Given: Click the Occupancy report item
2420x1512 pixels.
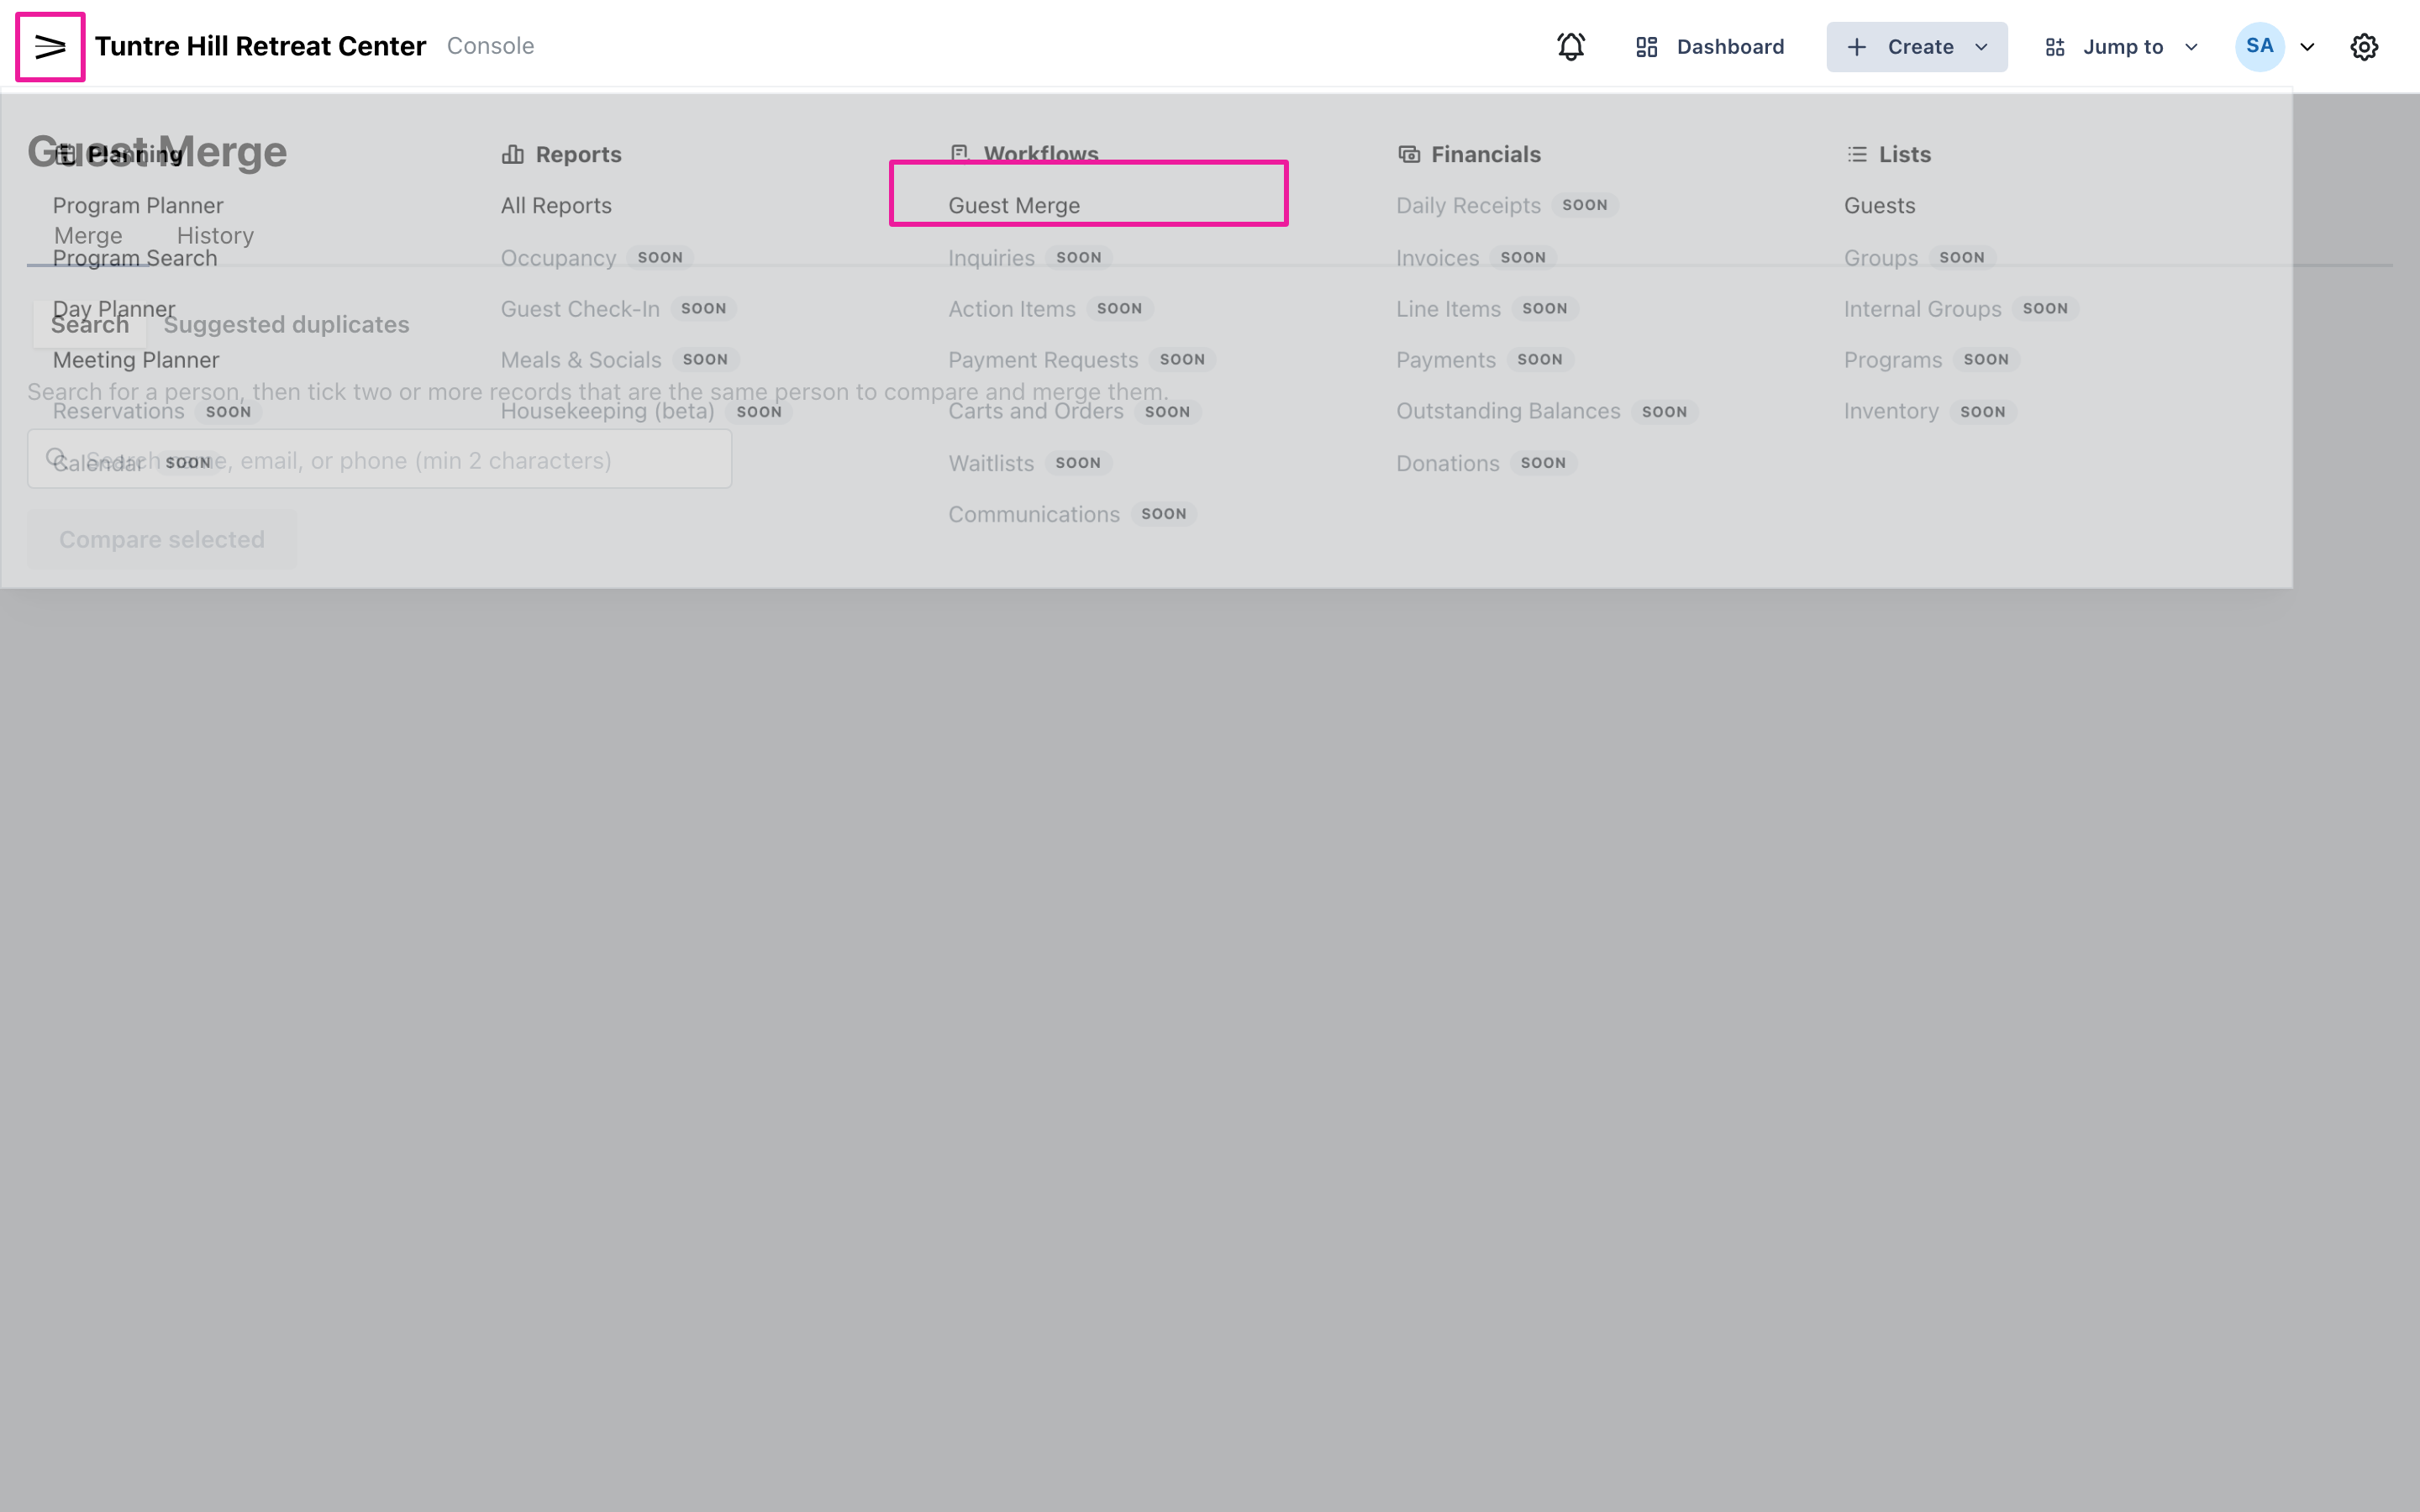Looking at the screenshot, I should [558, 258].
